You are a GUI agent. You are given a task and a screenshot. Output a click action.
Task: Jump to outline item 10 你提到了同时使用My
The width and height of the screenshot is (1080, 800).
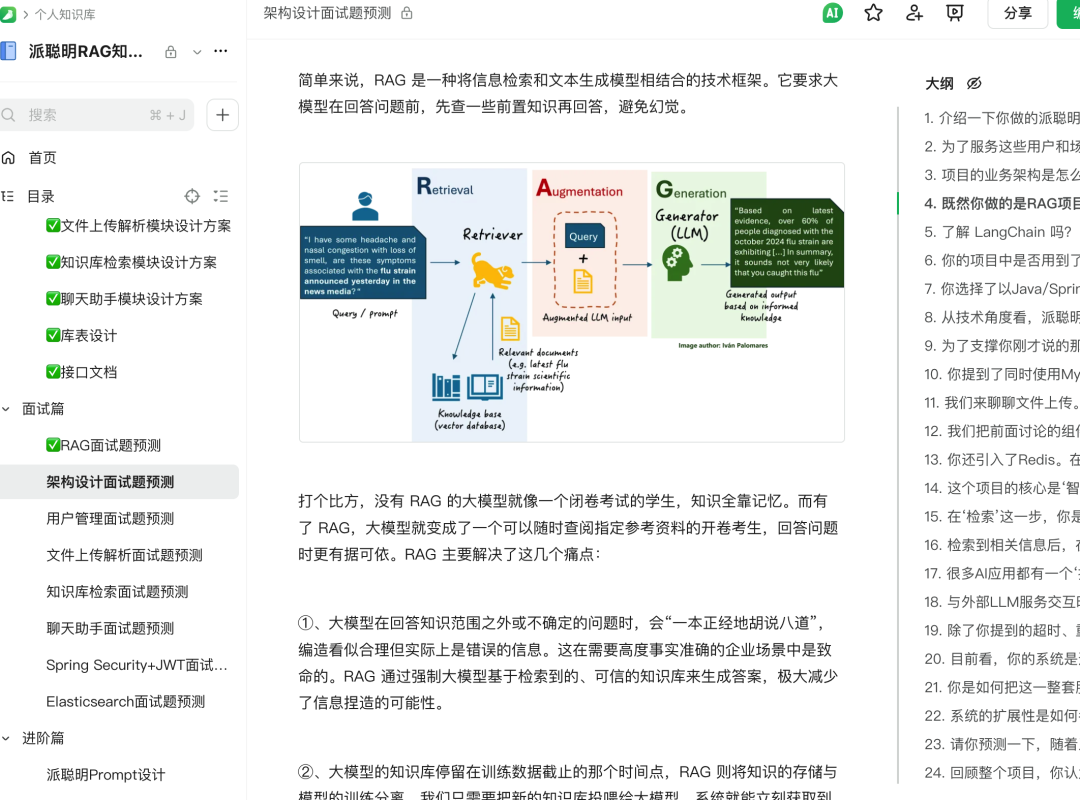tap(1001, 374)
